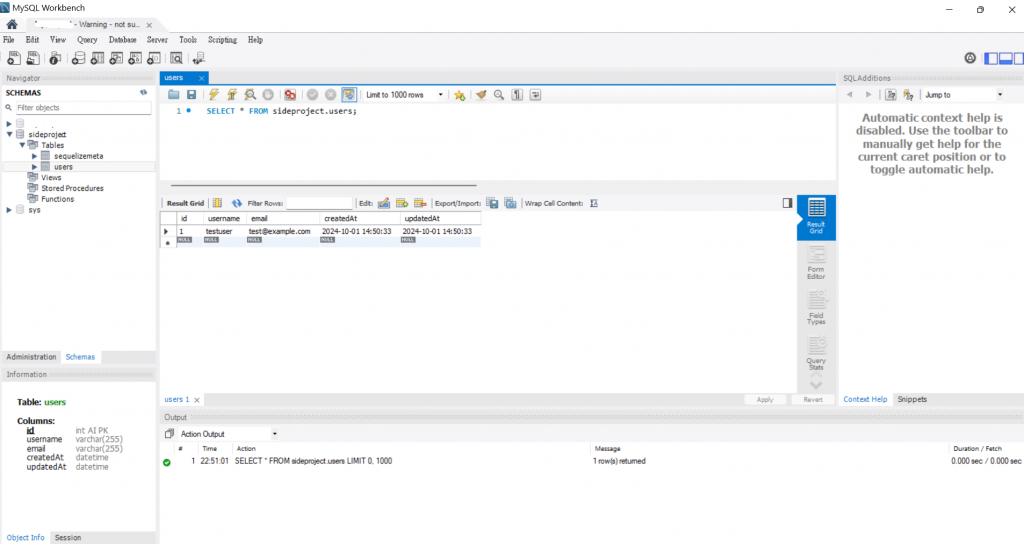
Task: Create a new SQL tab for queries
Action: [13, 59]
